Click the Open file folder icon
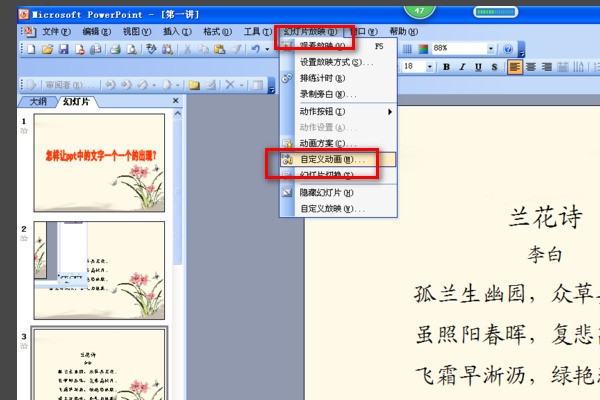 point(47,48)
